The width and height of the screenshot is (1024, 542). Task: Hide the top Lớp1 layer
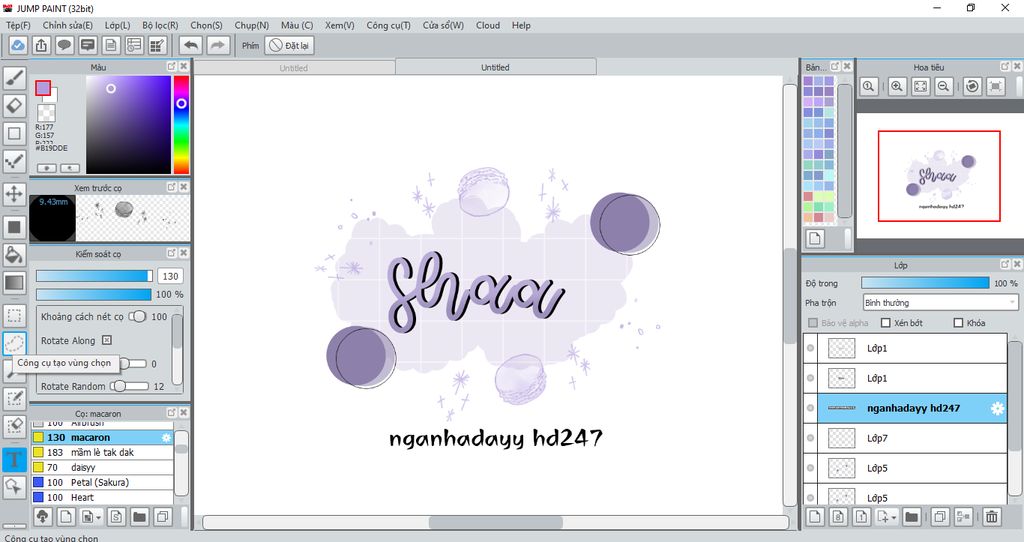tap(810, 348)
